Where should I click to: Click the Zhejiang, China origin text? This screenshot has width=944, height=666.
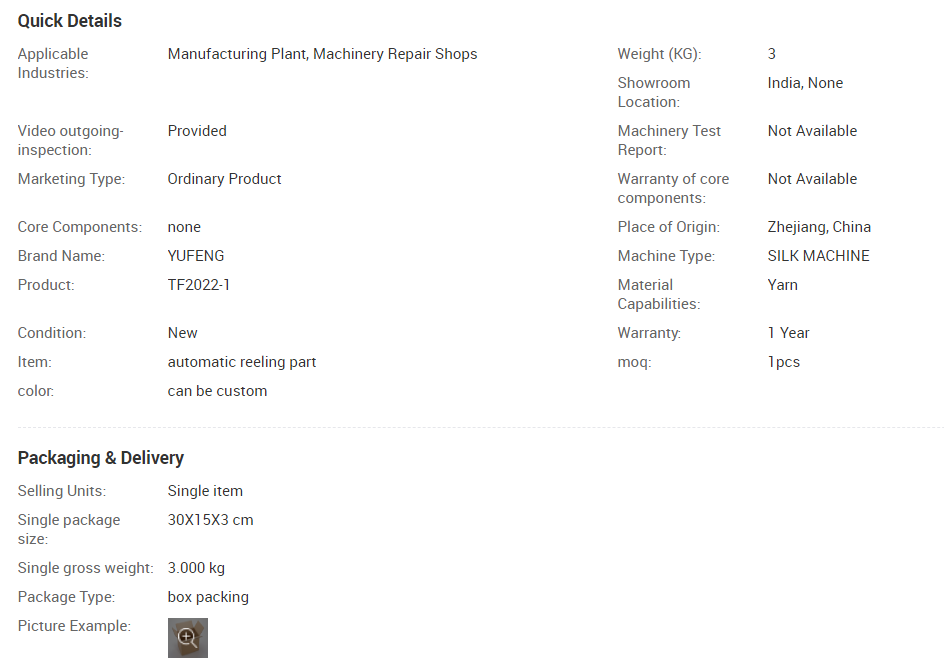point(819,227)
